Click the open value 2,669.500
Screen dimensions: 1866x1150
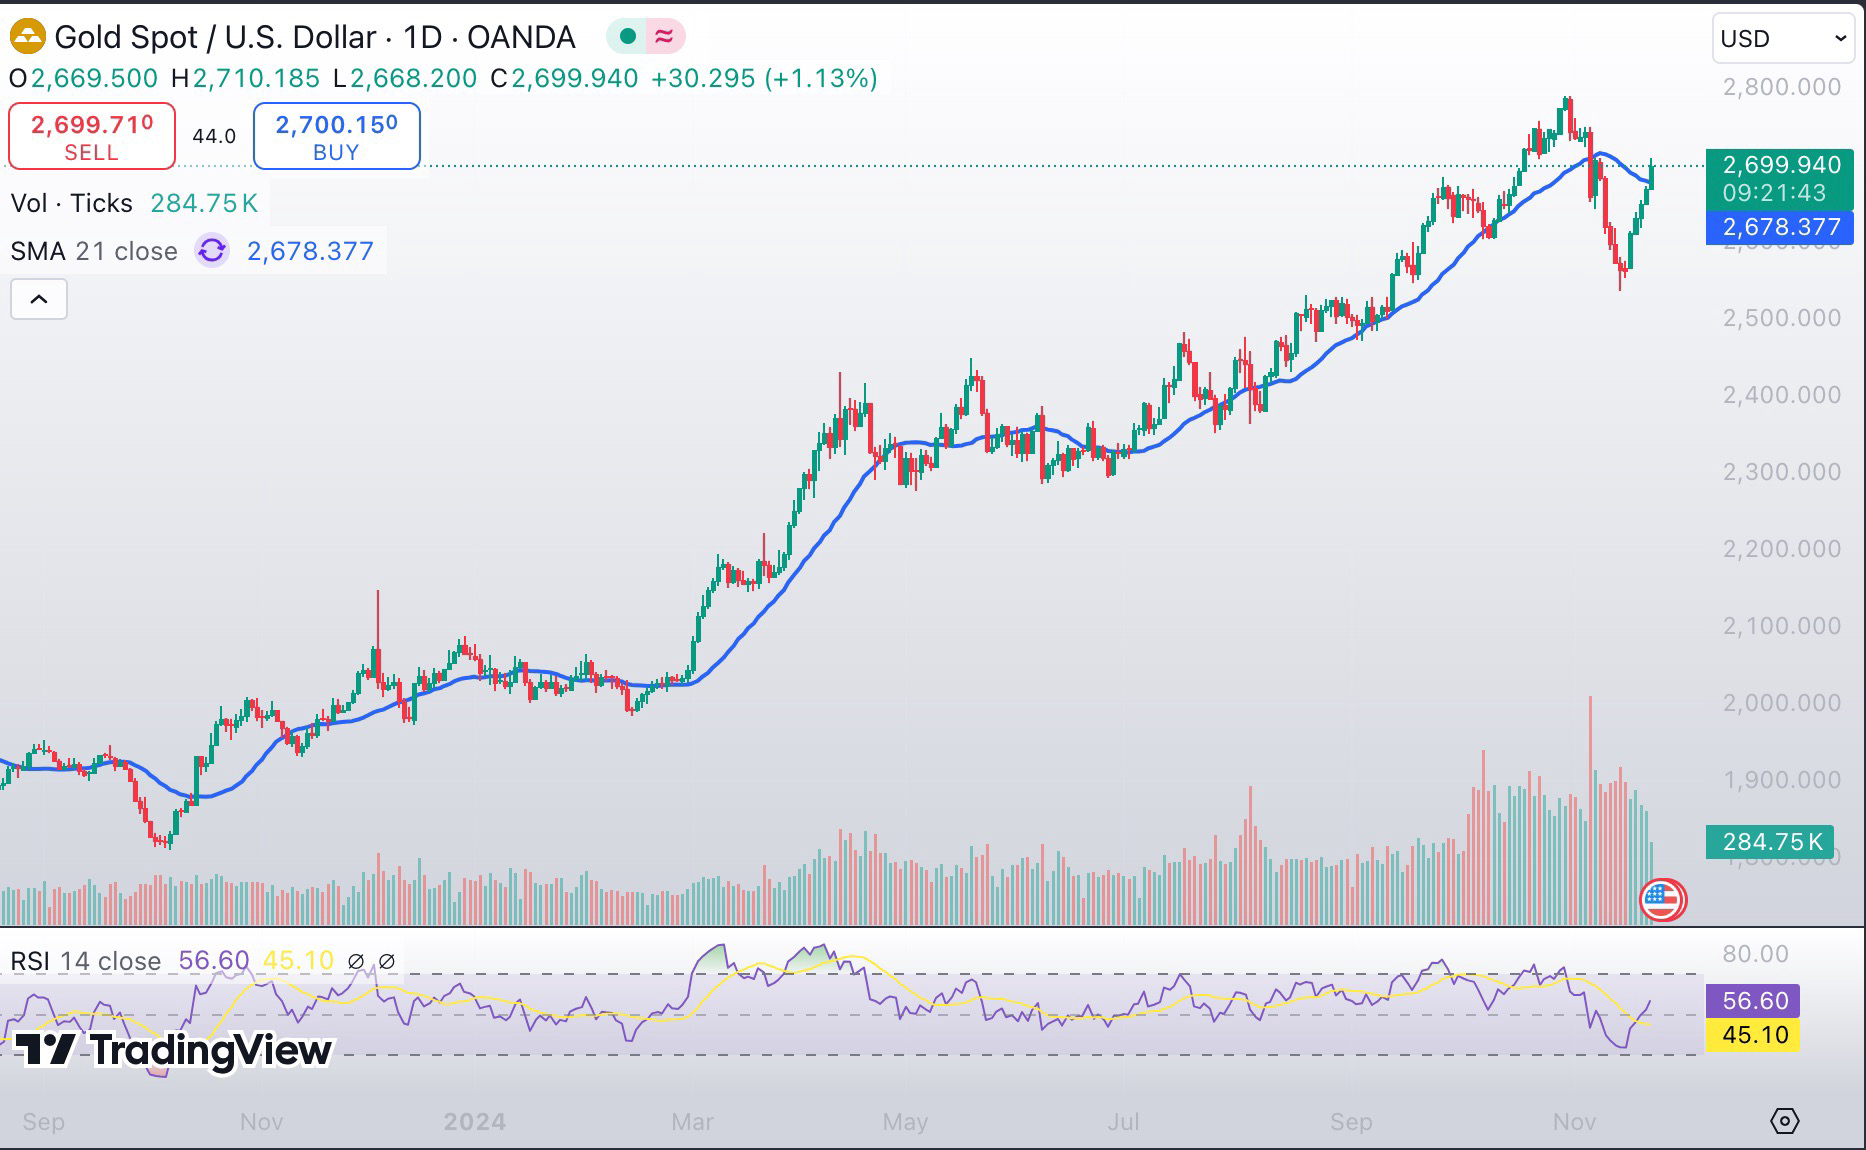tap(94, 78)
